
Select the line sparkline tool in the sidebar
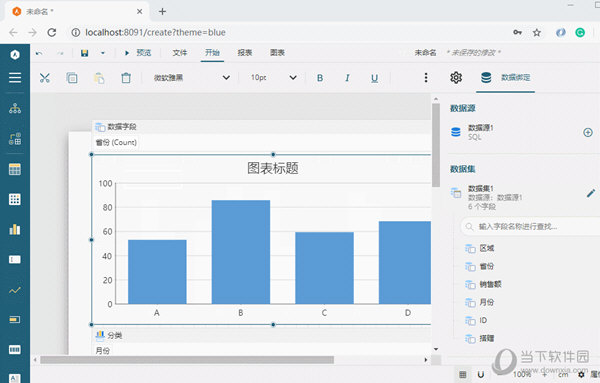(x=15, y=290)
